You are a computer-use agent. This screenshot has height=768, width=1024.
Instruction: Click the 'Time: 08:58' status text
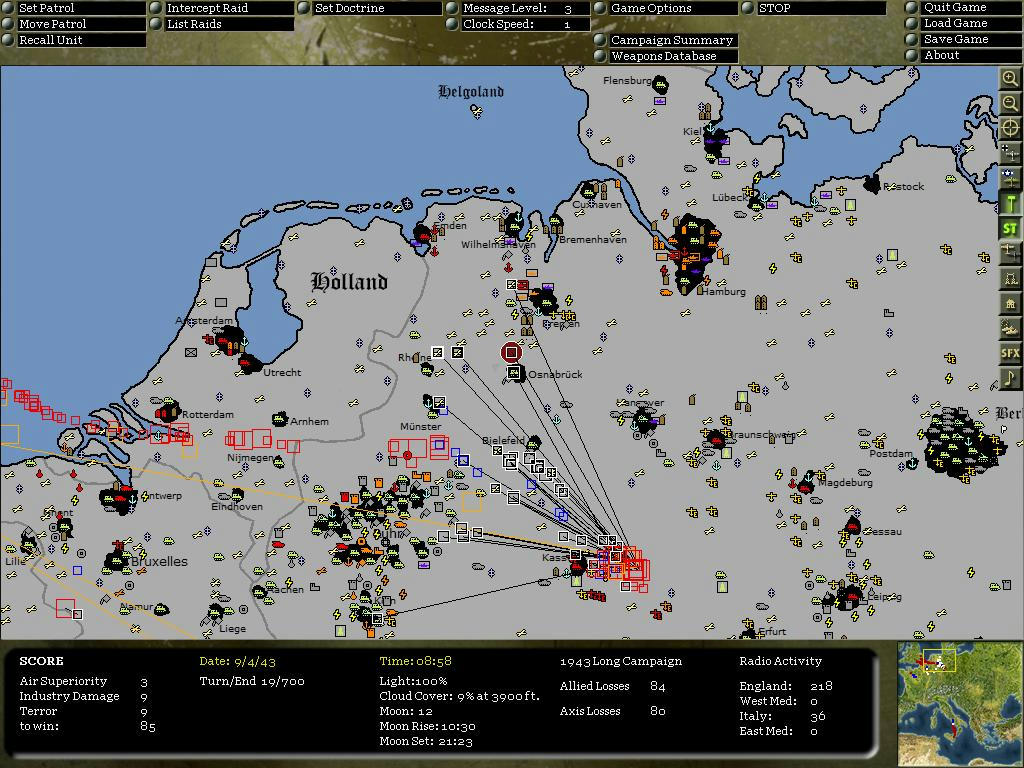pyautogui.click(x=415, y=661)
